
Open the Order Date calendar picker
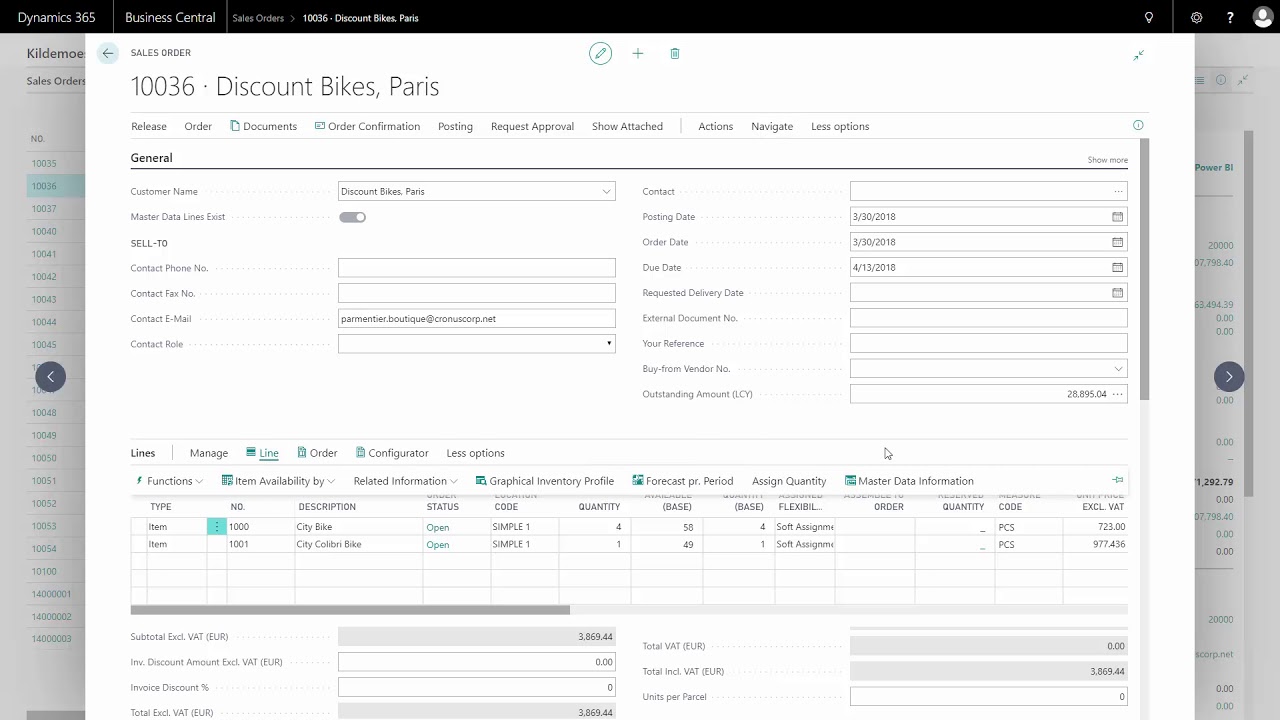[1118, 242]
